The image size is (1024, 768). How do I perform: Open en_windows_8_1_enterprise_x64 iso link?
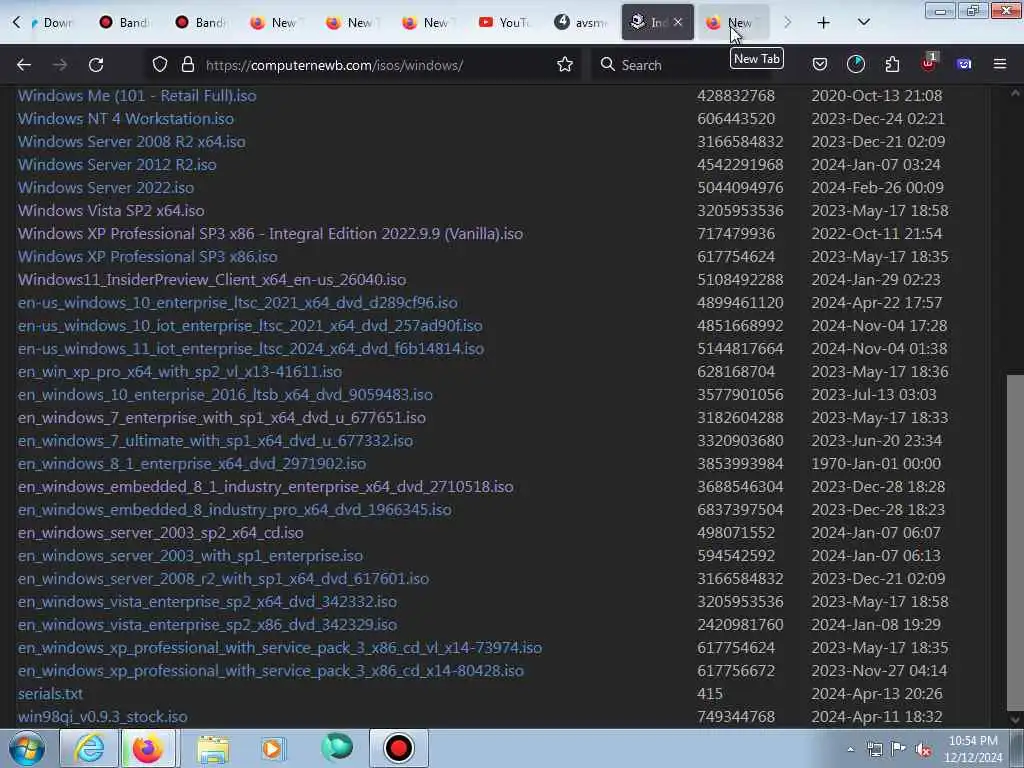coord(192,463)
